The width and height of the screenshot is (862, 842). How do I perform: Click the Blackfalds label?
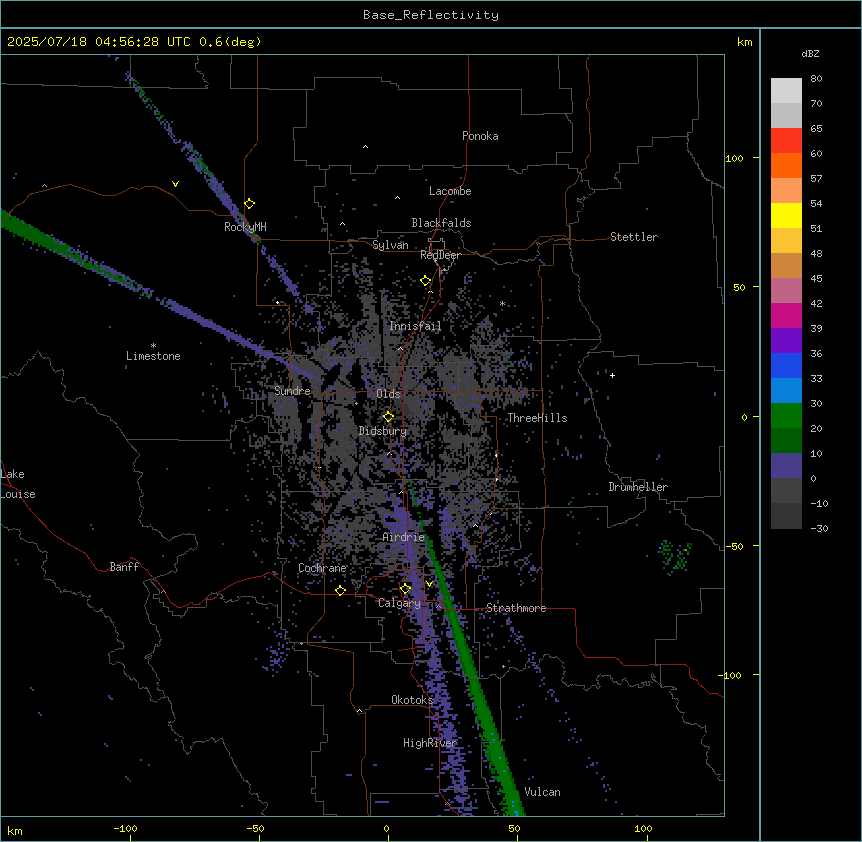(x=441, y=223)
